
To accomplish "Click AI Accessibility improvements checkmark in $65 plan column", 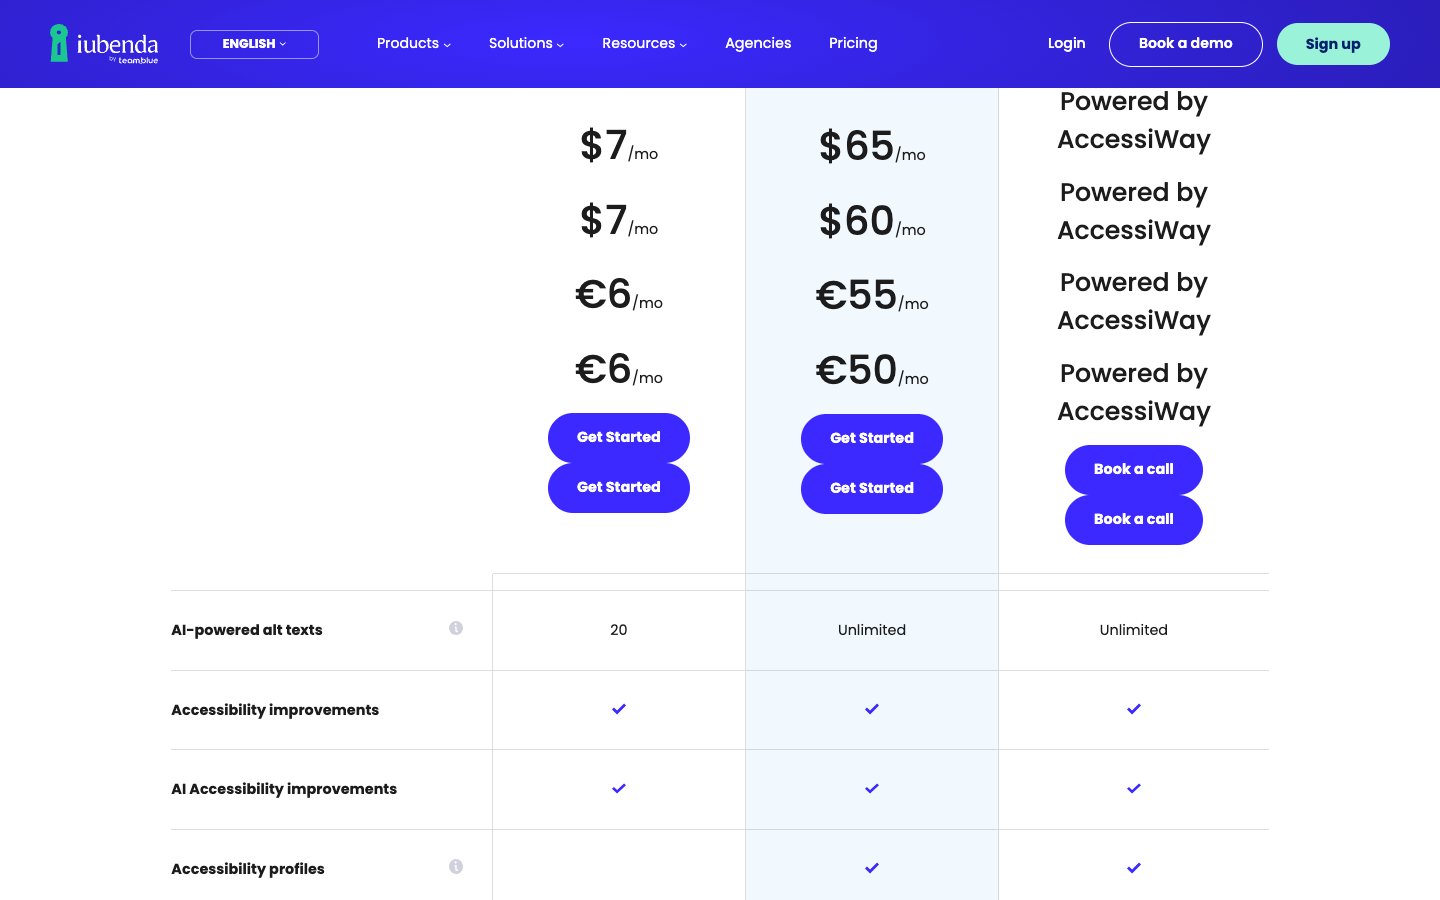I will pos(872,789).
